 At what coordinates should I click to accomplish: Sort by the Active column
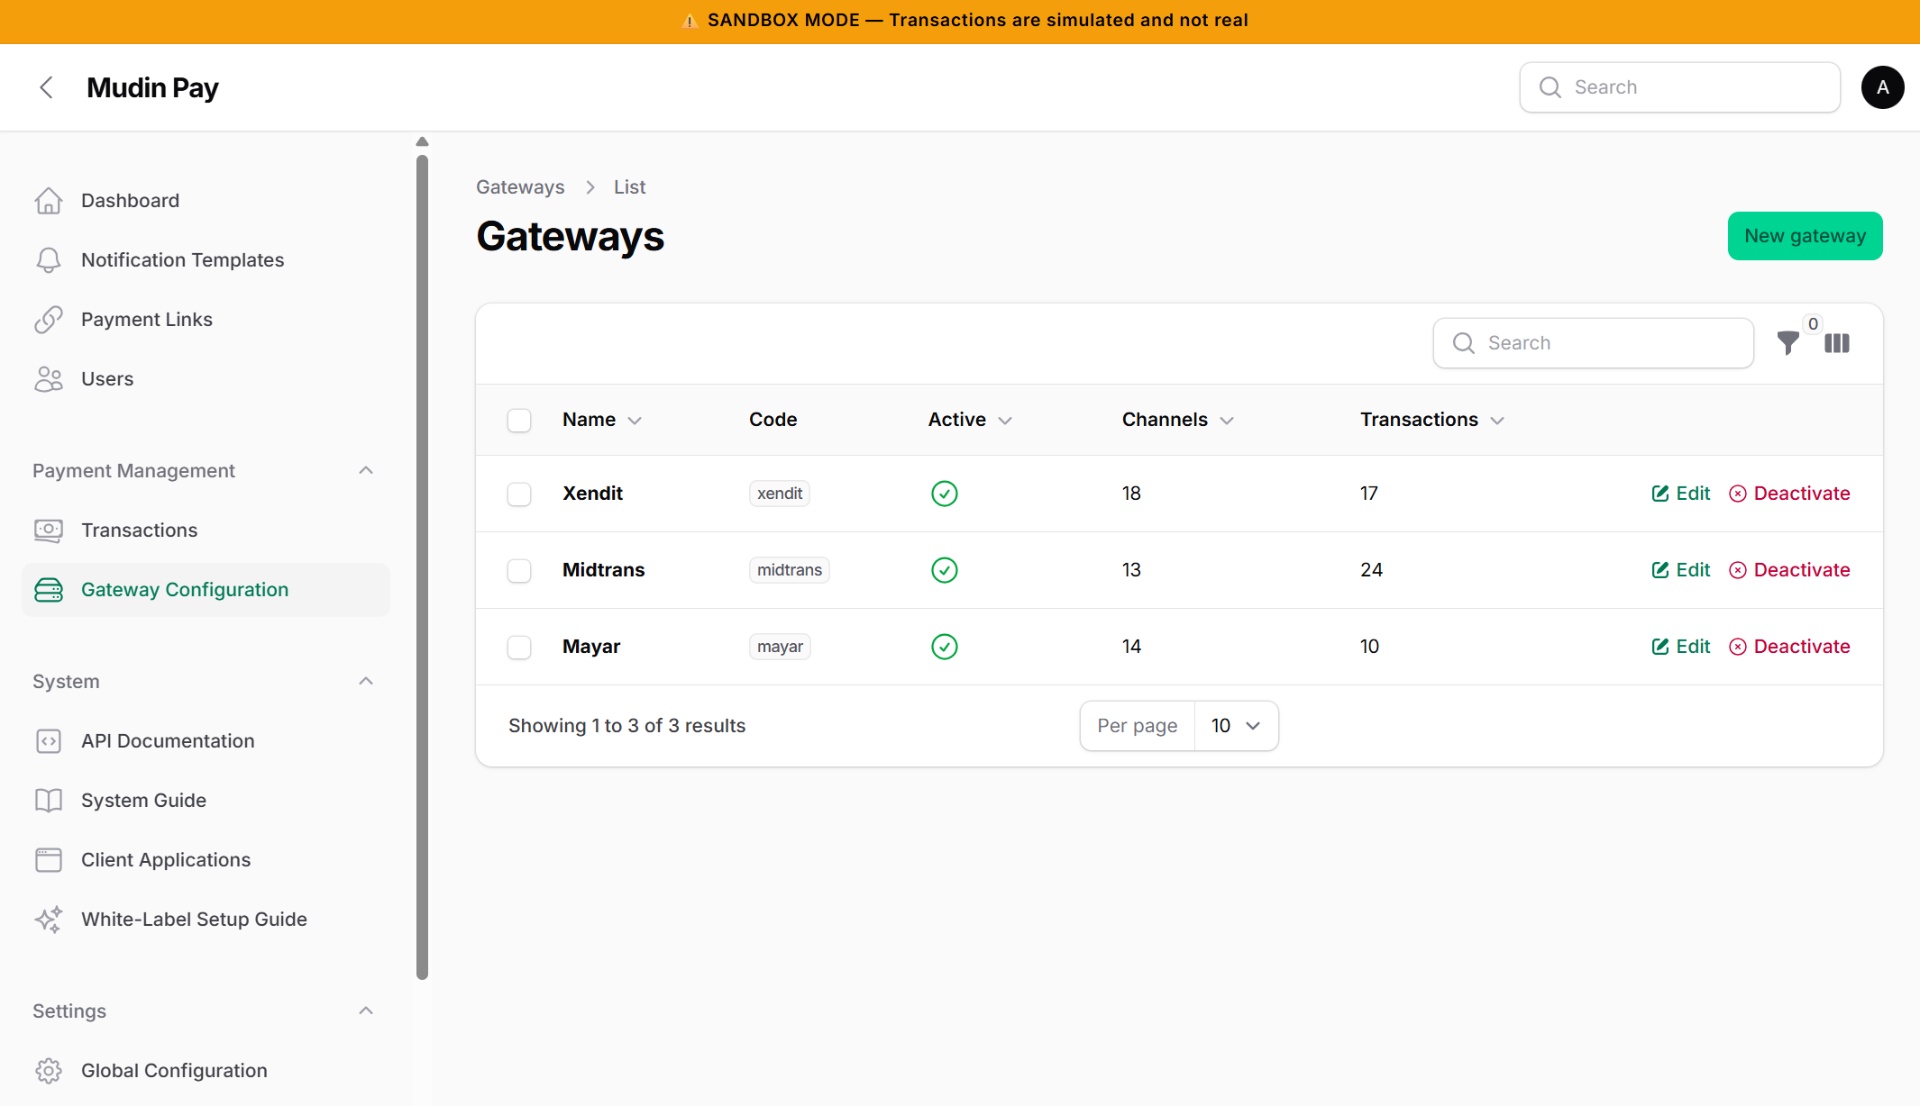970,420
